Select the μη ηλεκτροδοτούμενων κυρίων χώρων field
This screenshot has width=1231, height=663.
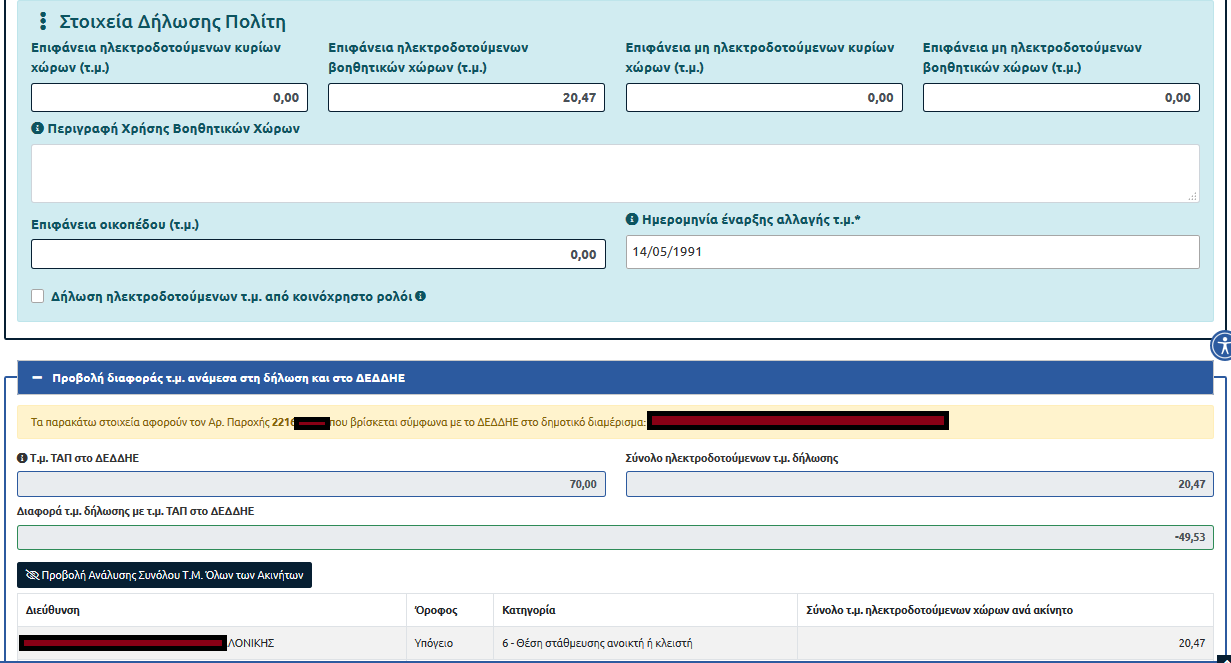click(764, 97)
